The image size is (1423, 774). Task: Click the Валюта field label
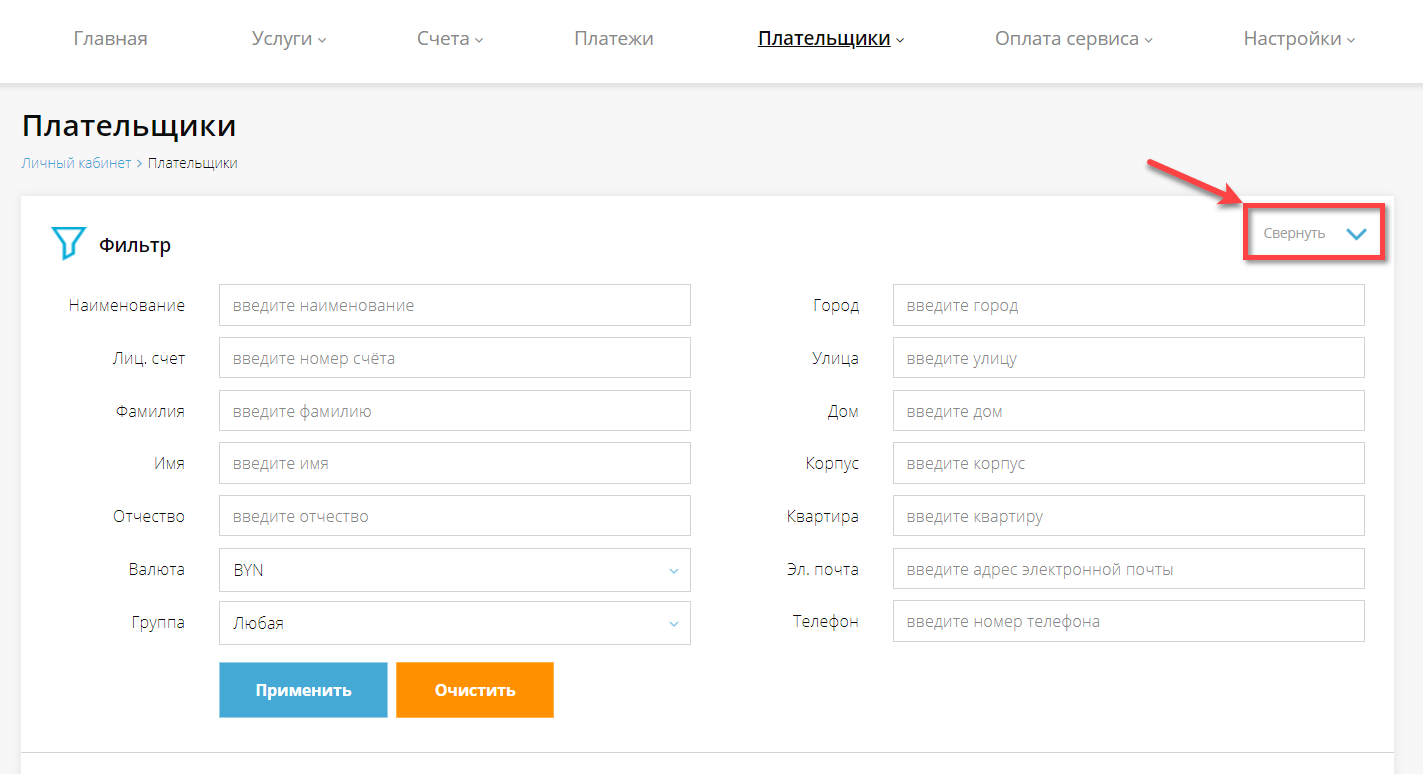click(x=157, y=569)
